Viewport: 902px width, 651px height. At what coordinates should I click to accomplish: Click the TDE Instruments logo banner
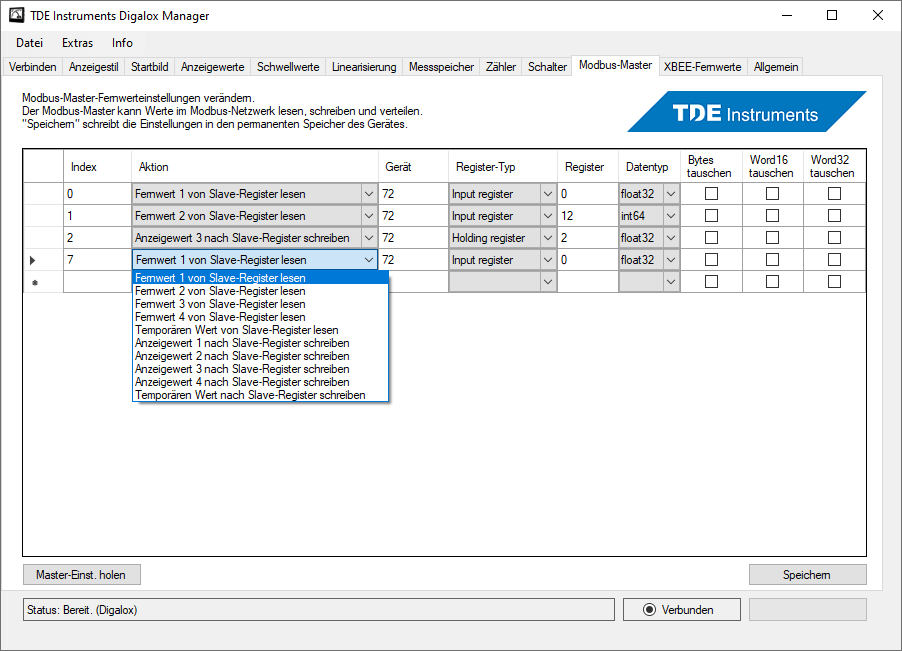(747, 112)
